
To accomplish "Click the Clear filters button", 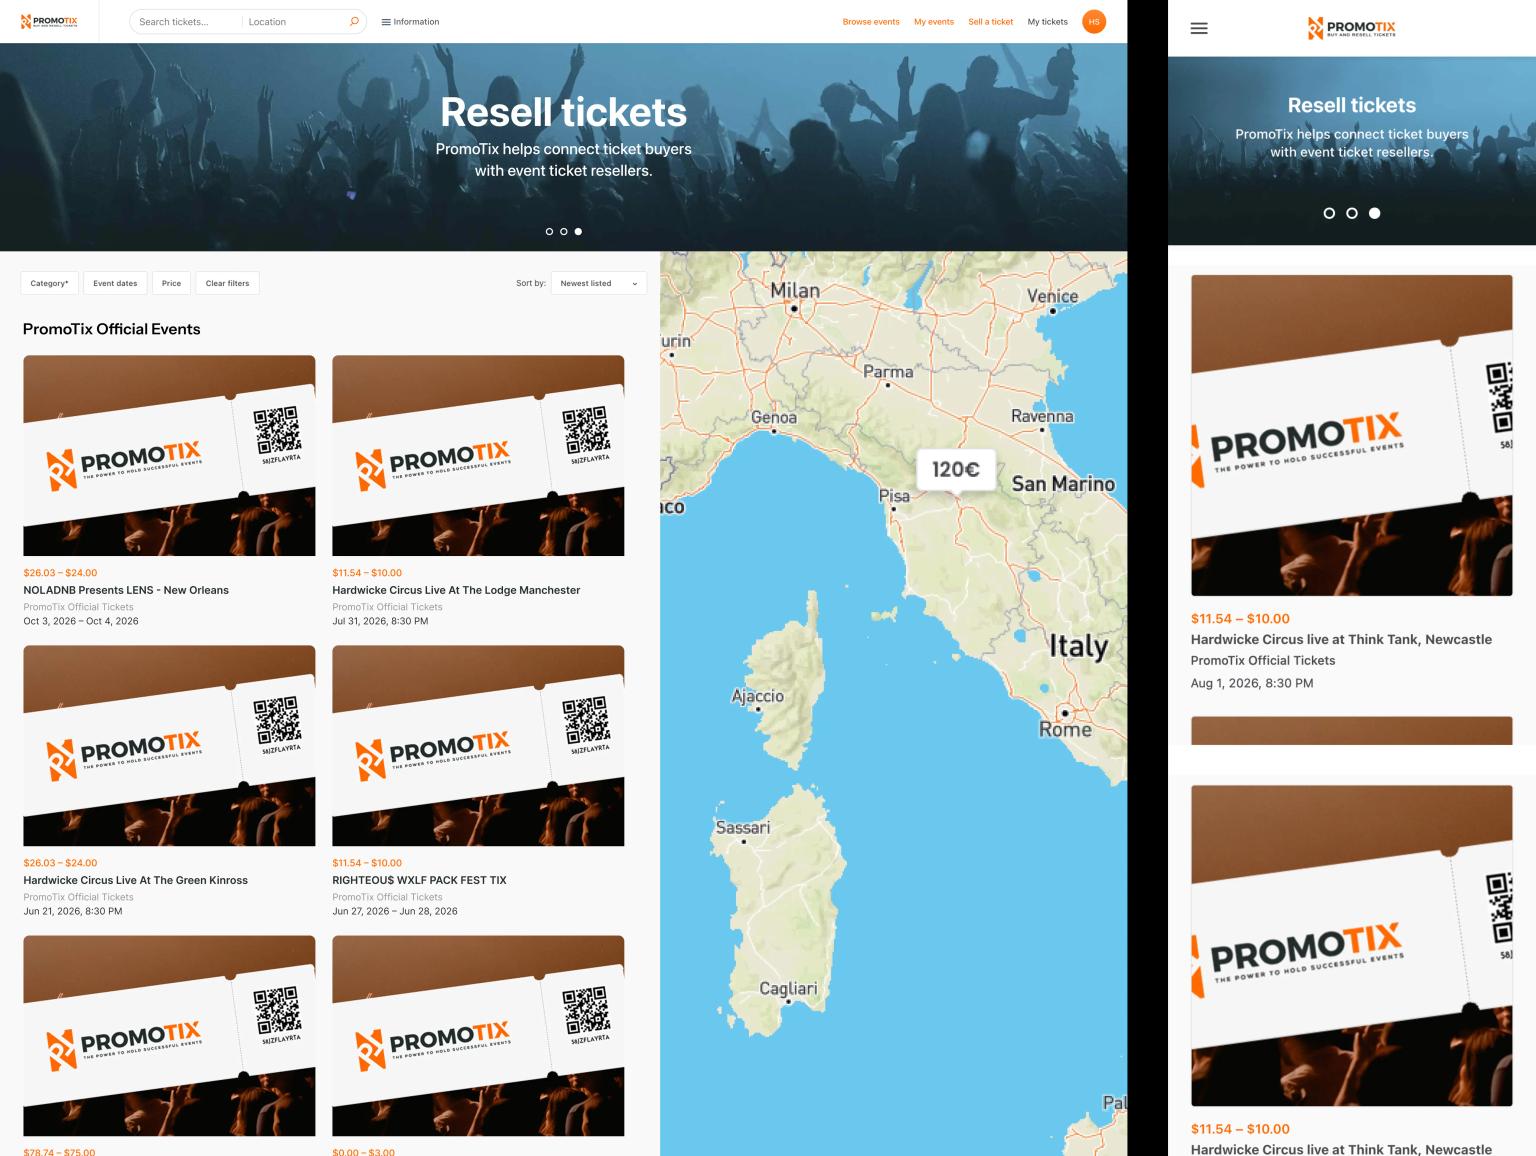I will coord(227,283).
